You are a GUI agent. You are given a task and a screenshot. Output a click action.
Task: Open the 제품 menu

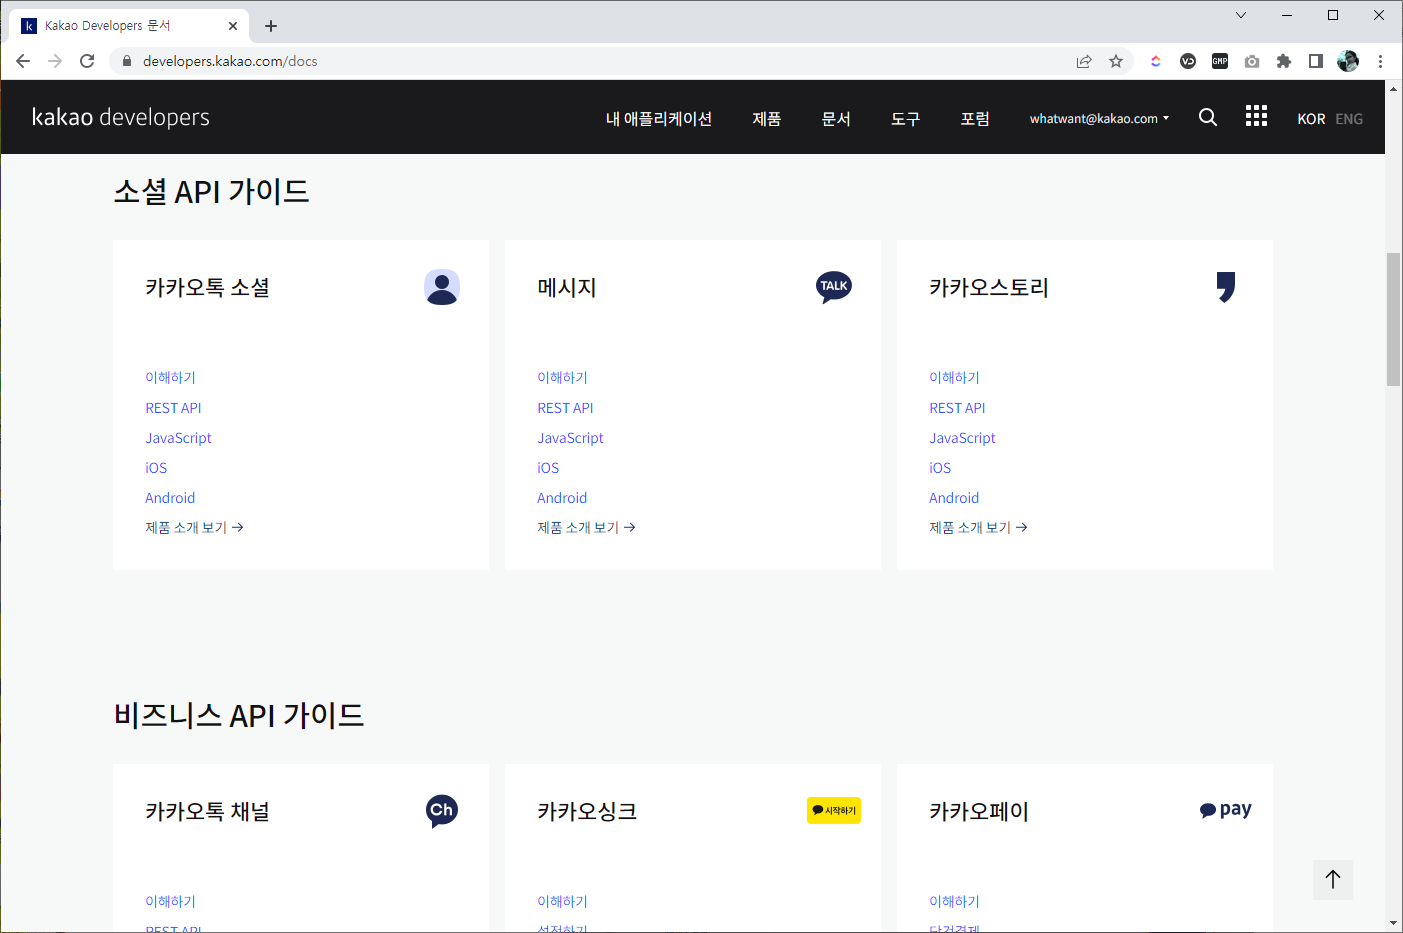point(767,118)
